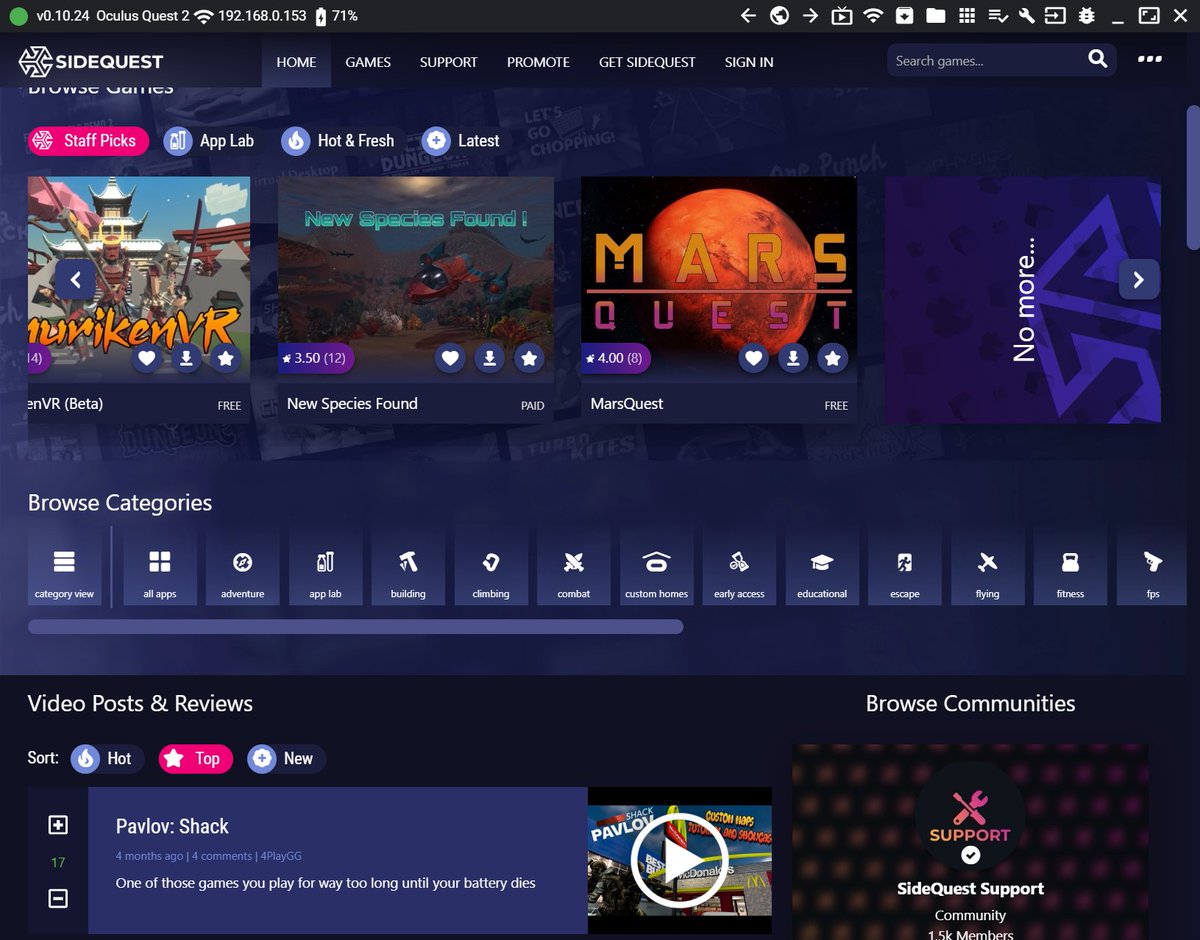Viewport: 1200px width, 940px height.
Task: Sort video posts by New
Action: [286, 759]
